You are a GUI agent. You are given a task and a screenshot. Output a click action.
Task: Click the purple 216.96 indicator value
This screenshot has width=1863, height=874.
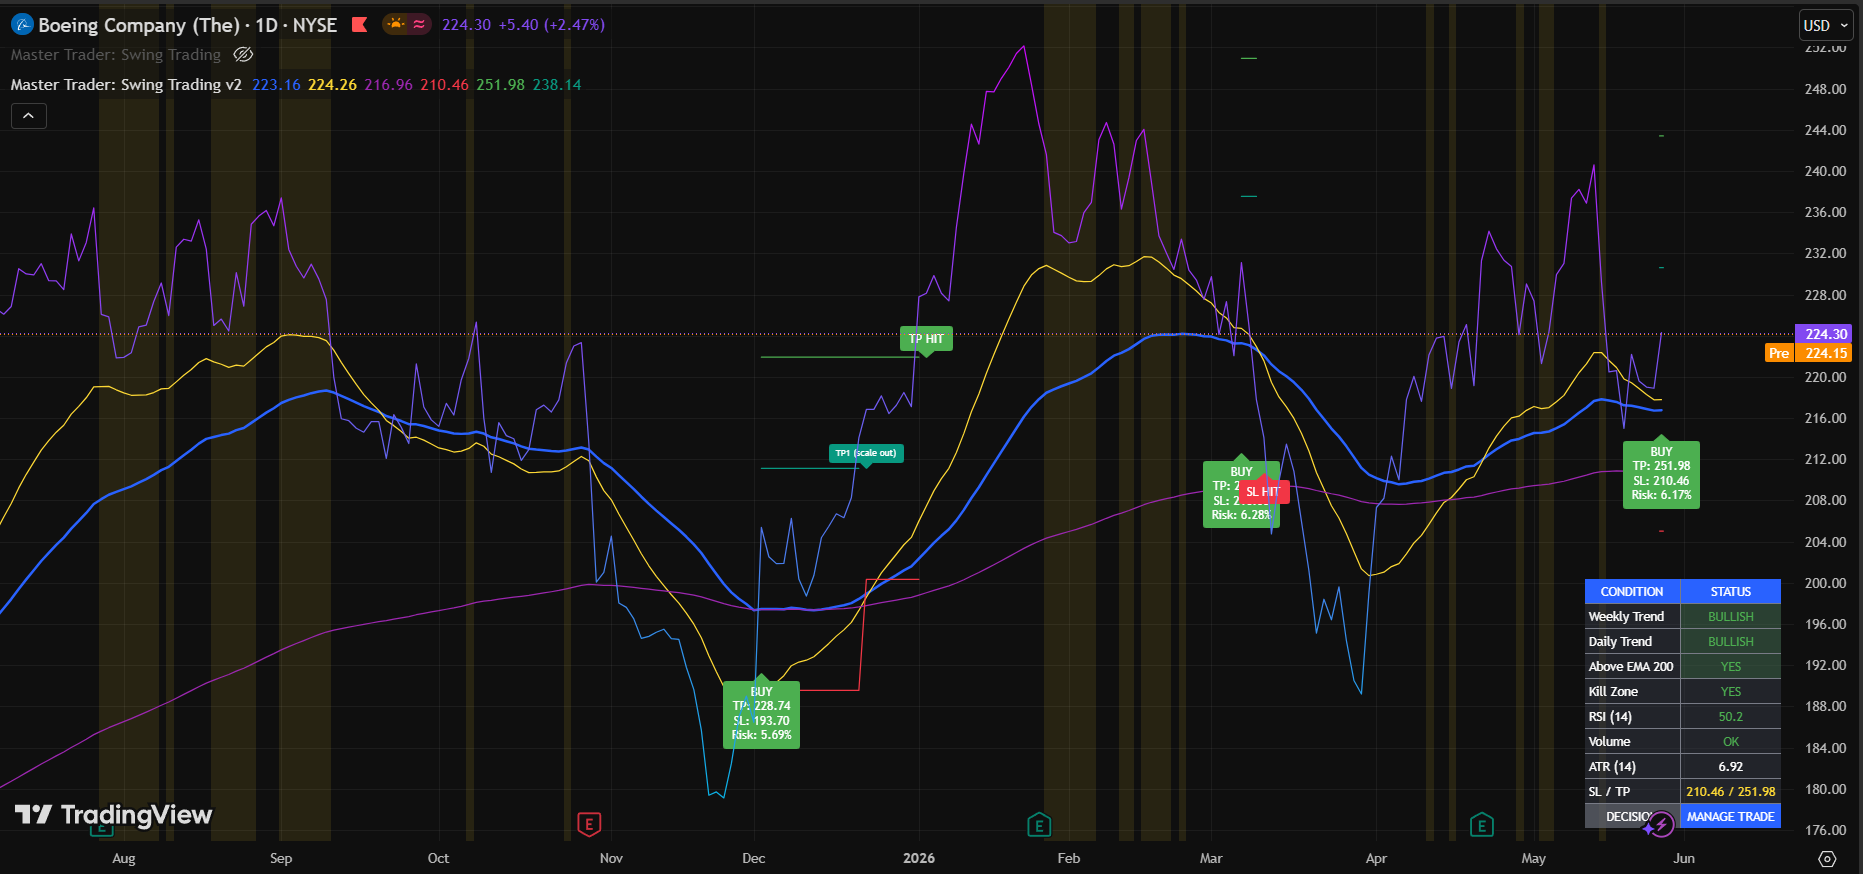coord(388,85)
